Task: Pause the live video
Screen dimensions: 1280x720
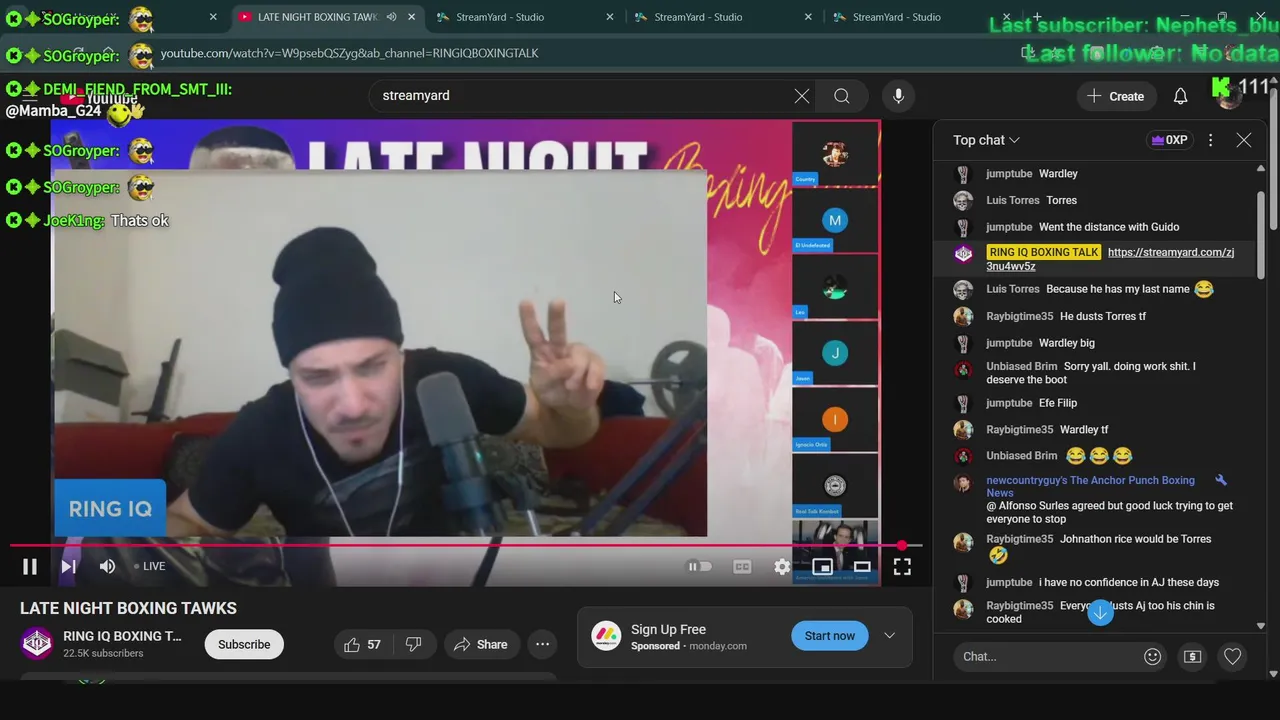Action: tap(30, 567)
